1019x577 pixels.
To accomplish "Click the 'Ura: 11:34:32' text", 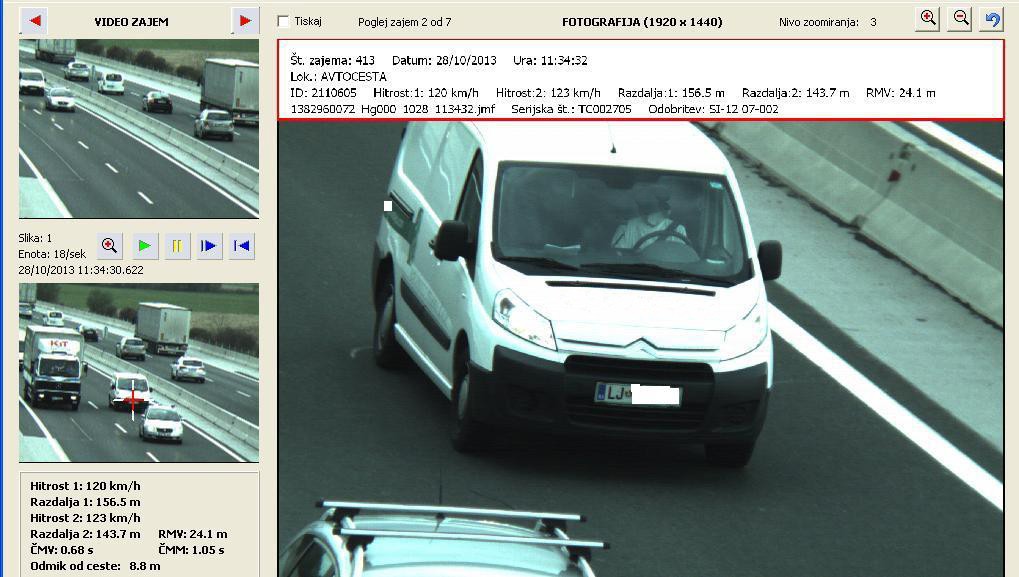I will pos(550,60).
